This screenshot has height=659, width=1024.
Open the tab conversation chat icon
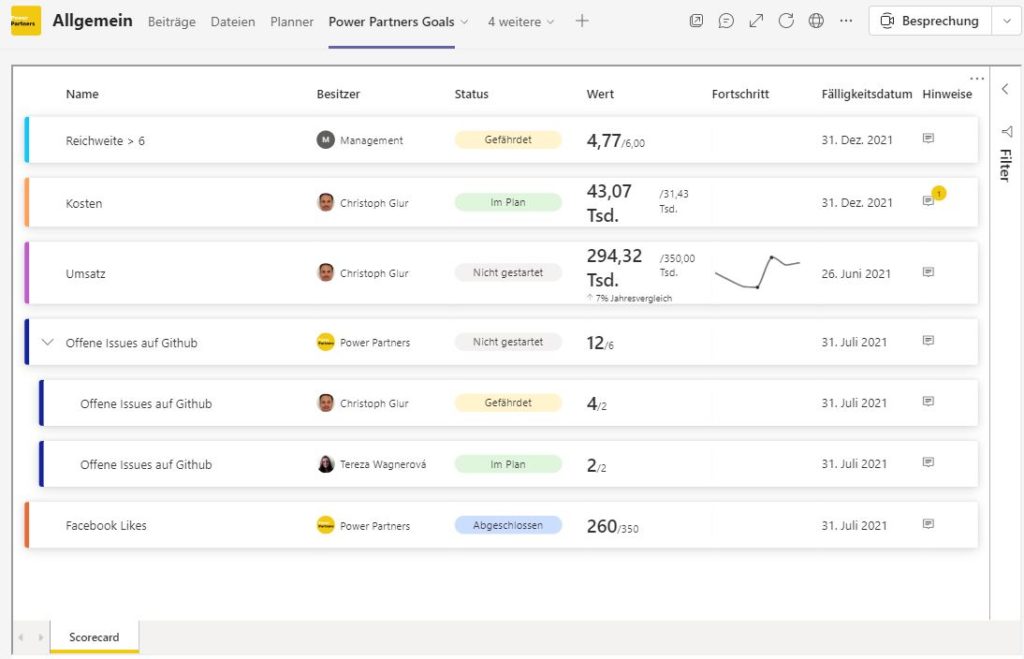(x=726, y=20)
